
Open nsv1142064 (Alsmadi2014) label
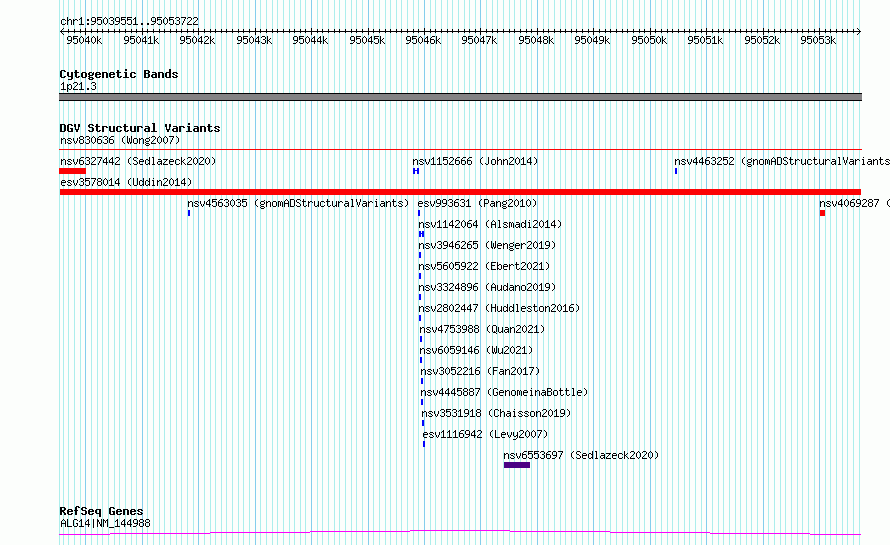(x=490, y=224)
